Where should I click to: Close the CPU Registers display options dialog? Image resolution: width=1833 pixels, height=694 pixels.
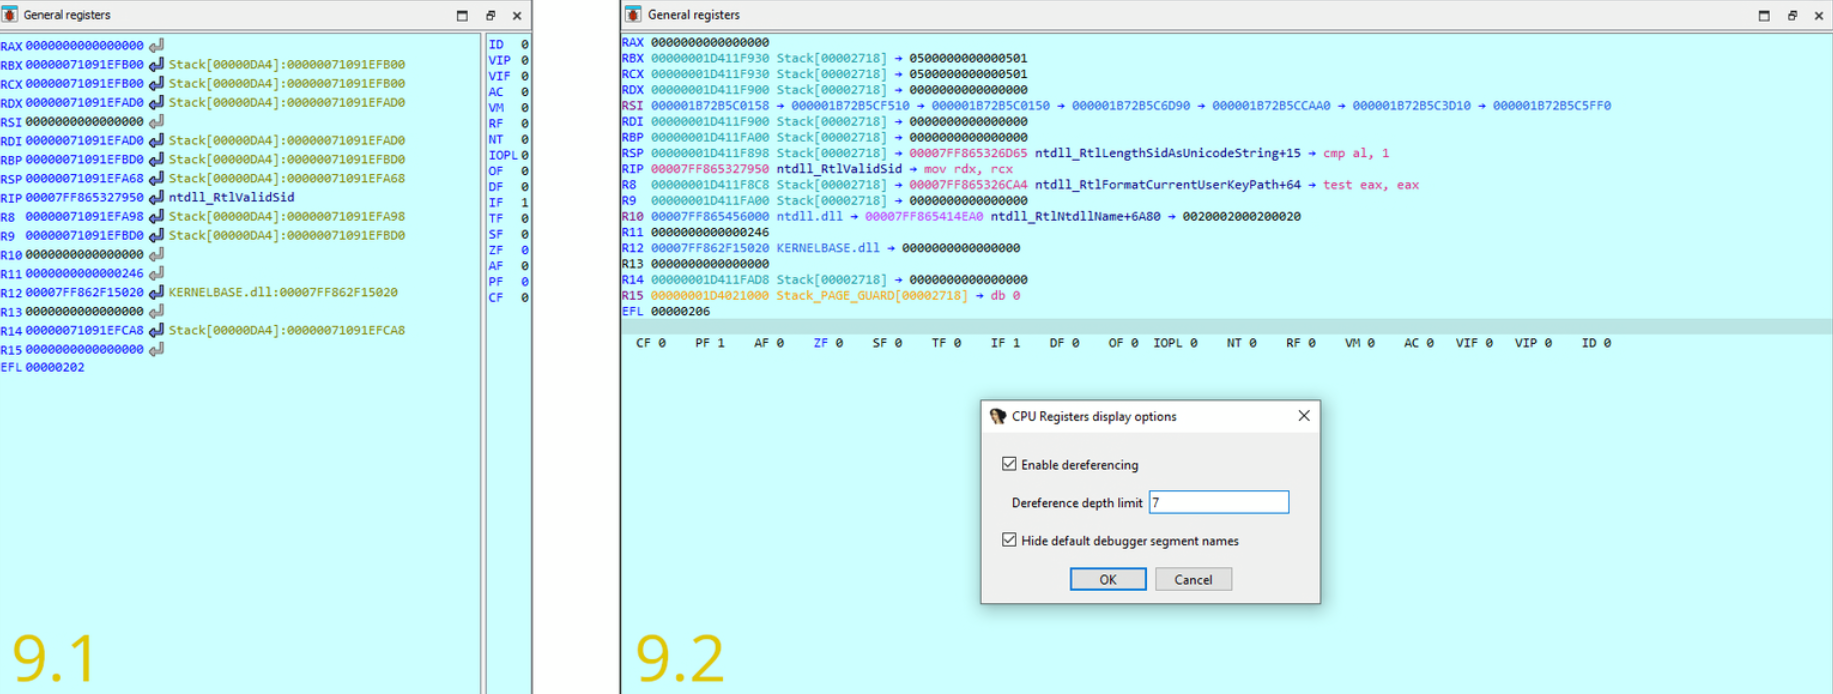point(1304,416)
